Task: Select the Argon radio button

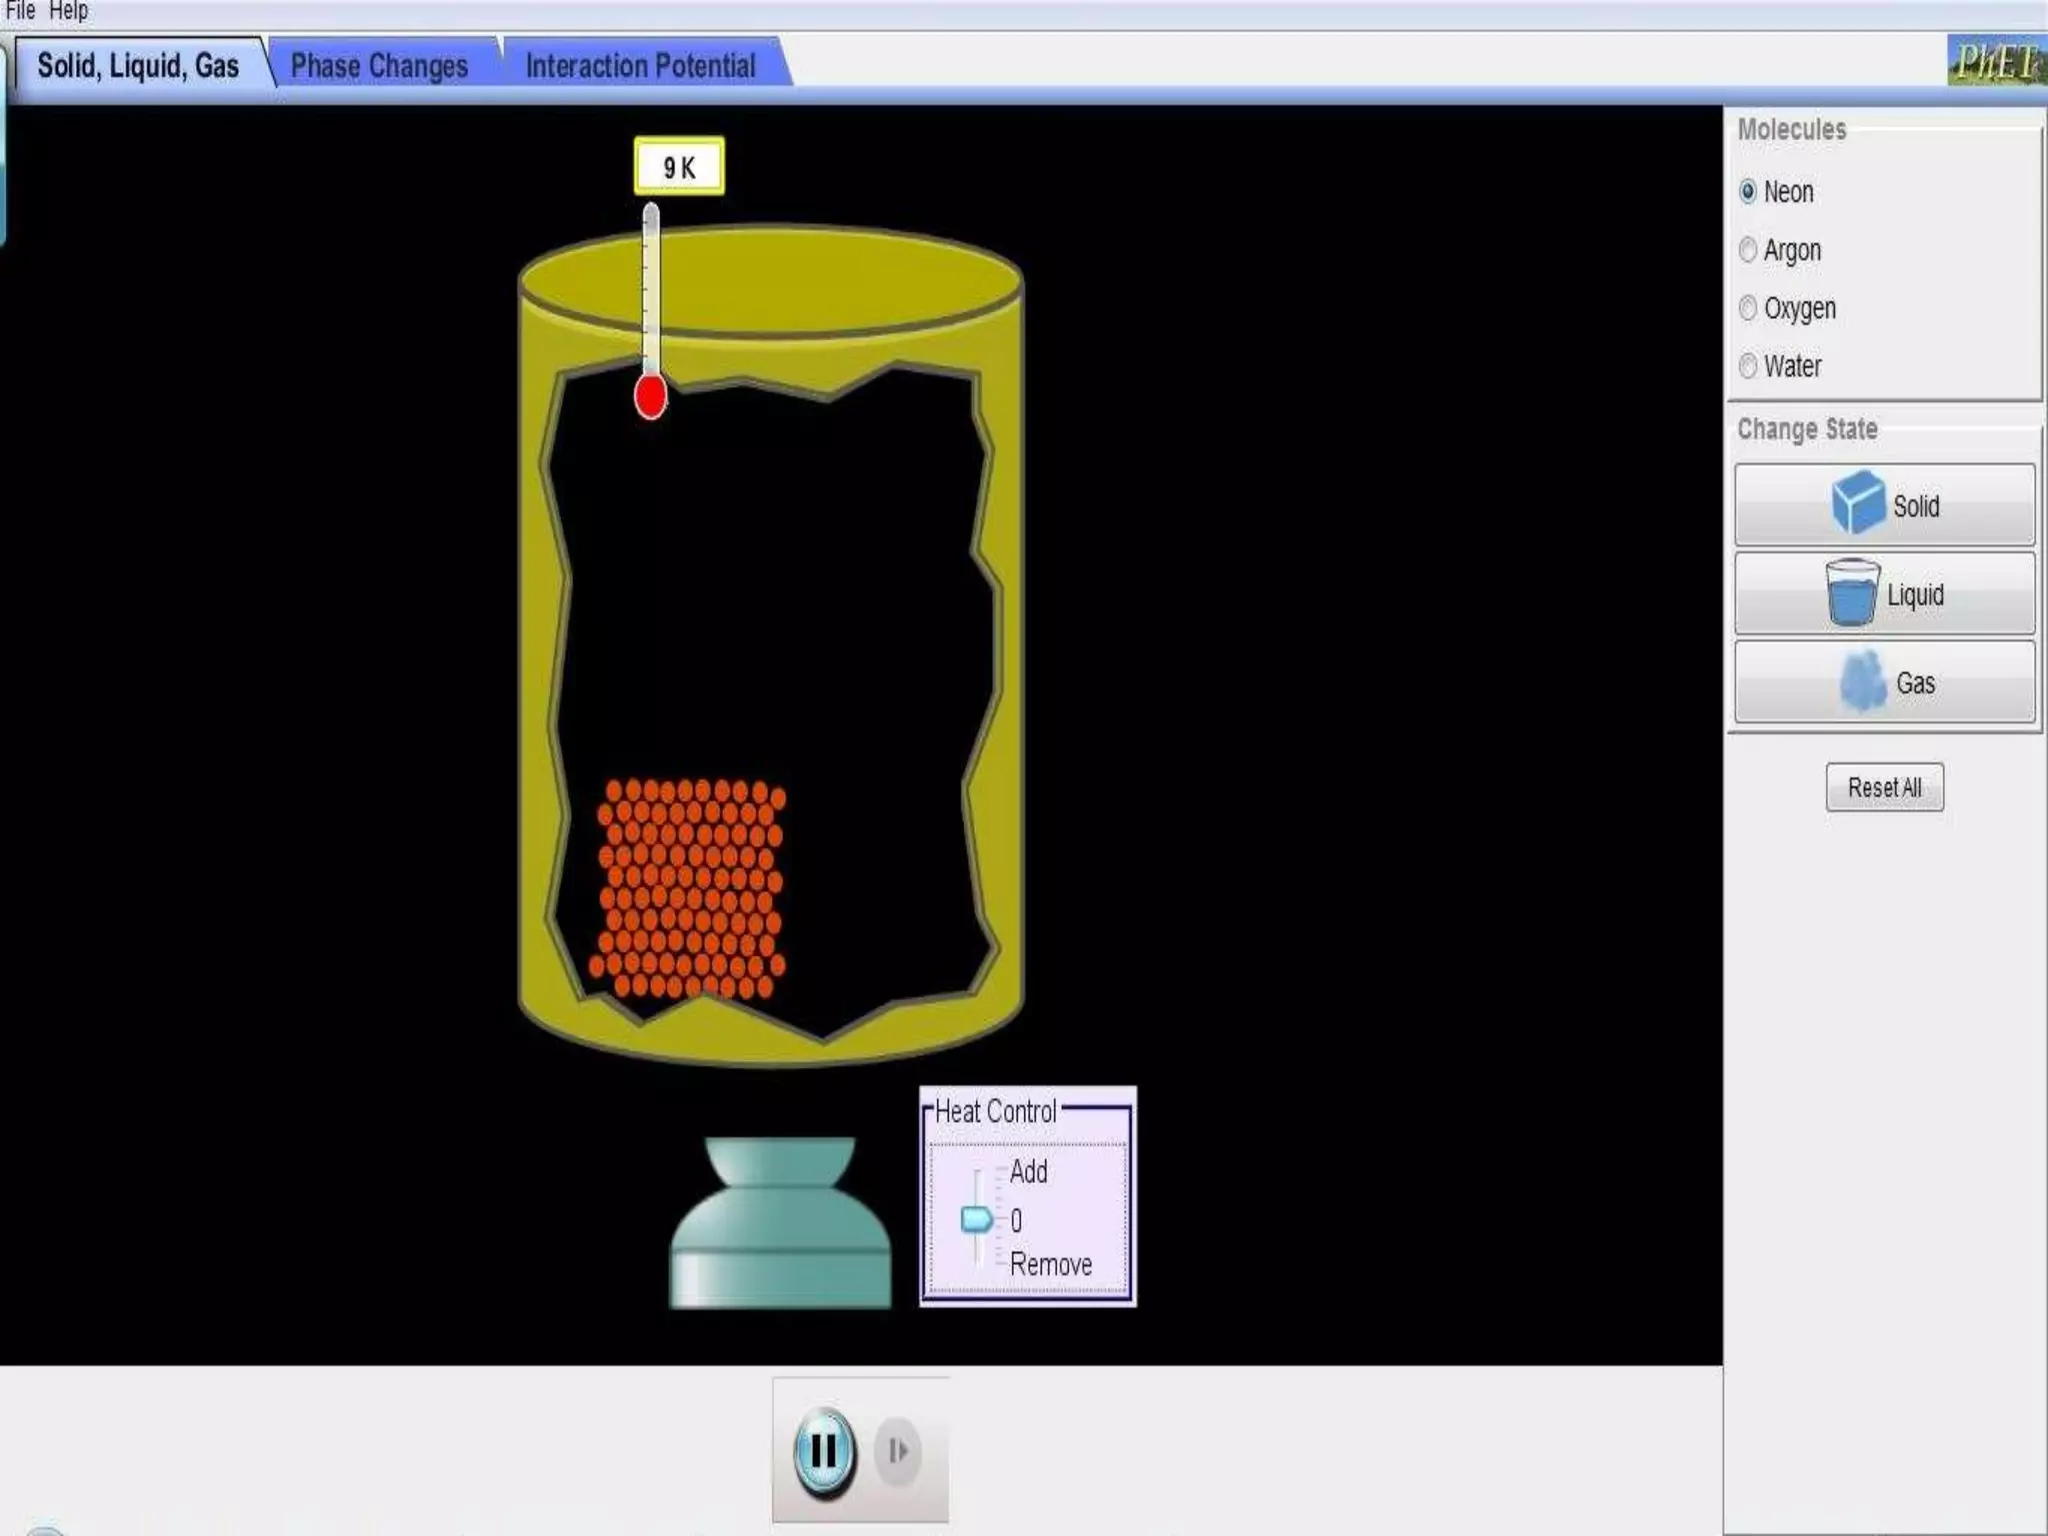Action: 1748,250
